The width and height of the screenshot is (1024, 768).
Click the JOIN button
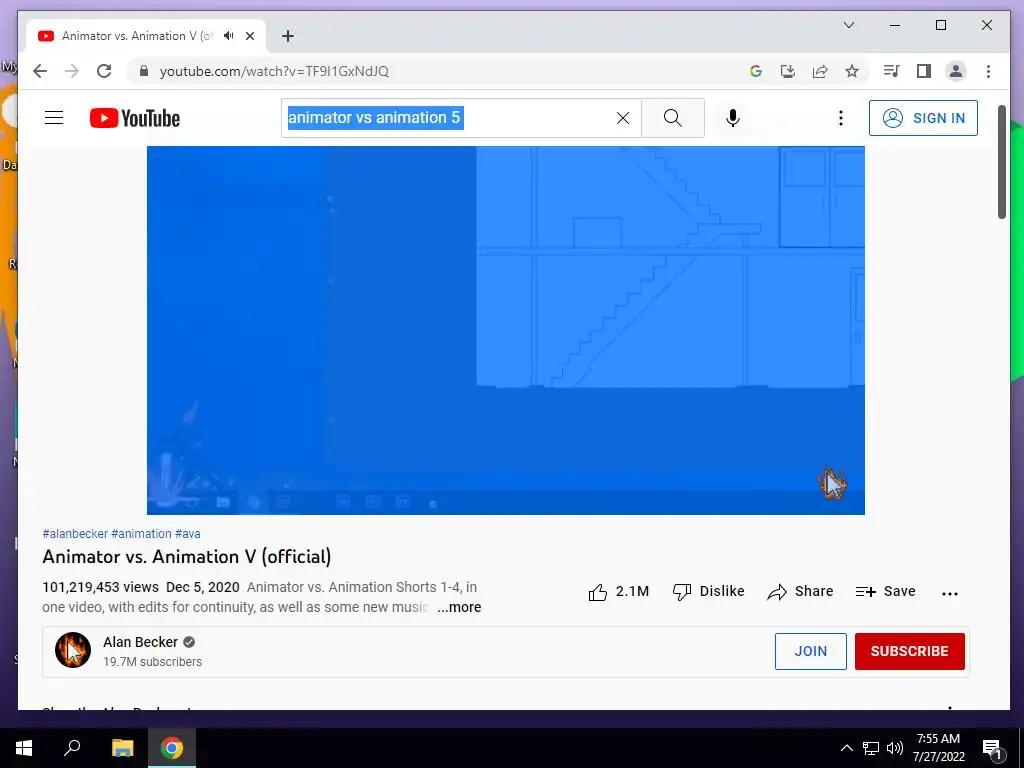tap(810, 651)
